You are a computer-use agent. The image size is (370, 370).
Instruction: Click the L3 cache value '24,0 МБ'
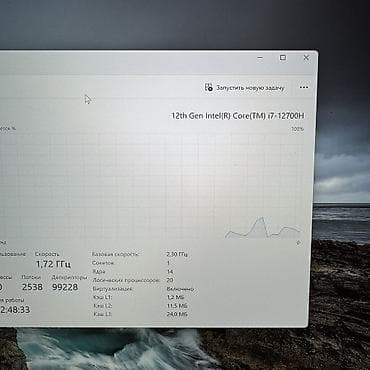click(x=177, y=314)
